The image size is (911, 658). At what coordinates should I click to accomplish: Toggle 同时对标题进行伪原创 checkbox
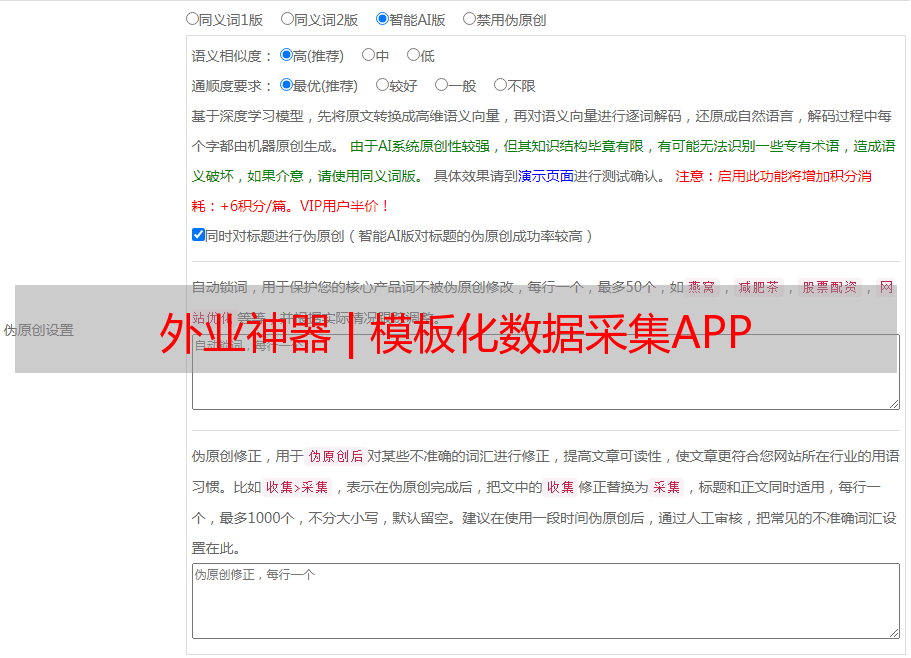[198, 235]
